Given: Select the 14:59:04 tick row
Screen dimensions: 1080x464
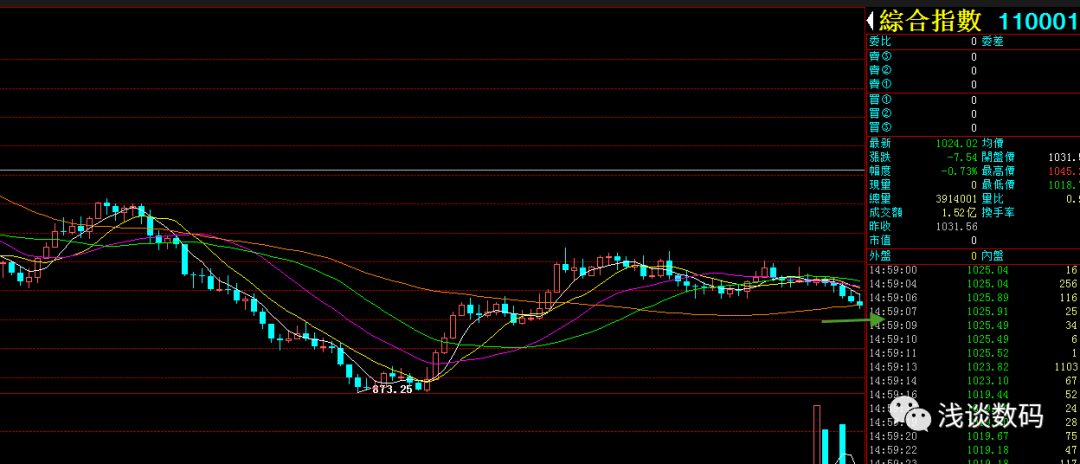Looking at the screenshot, I should pyautogui.click(x=973, y=284).
